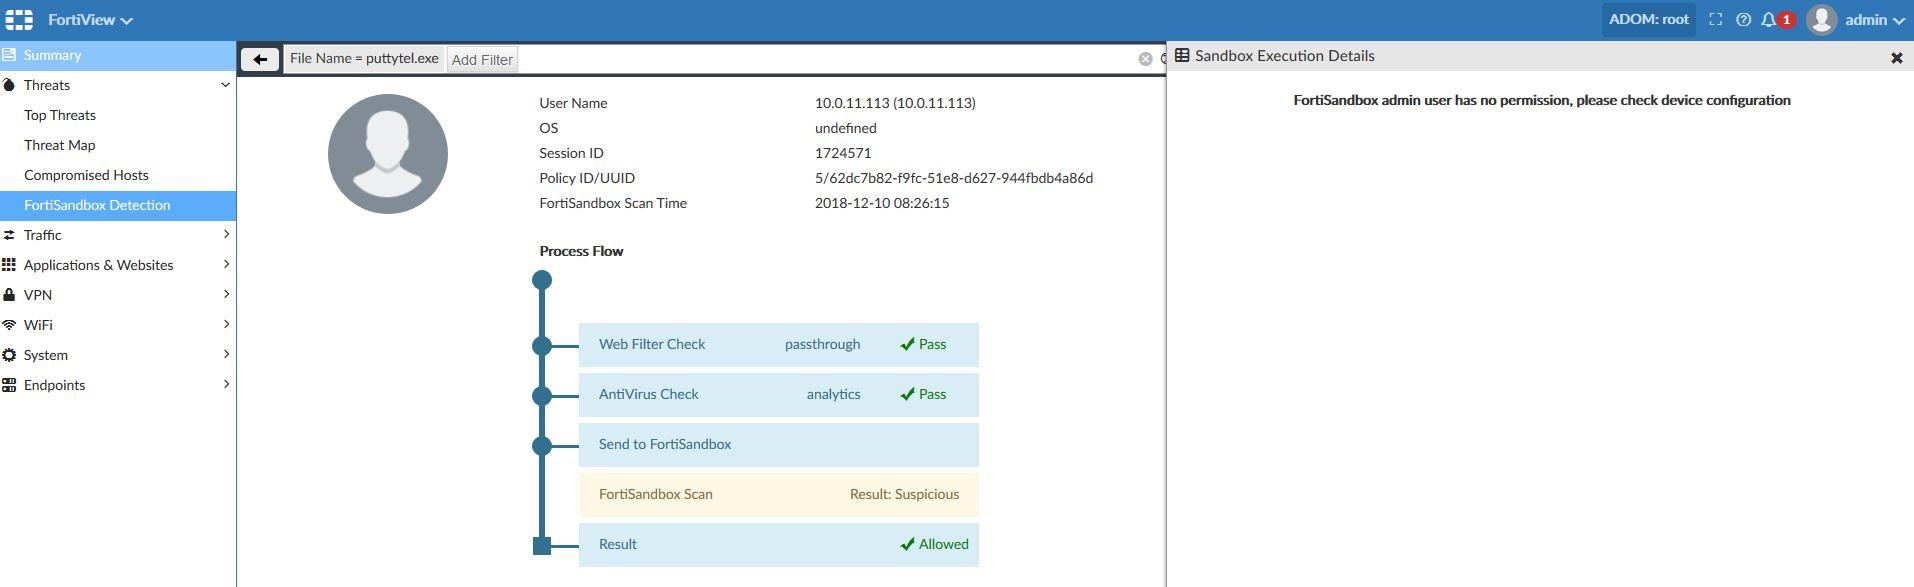Click the VPN lock icon
The image size is (1914, 587).
(9, 295)
